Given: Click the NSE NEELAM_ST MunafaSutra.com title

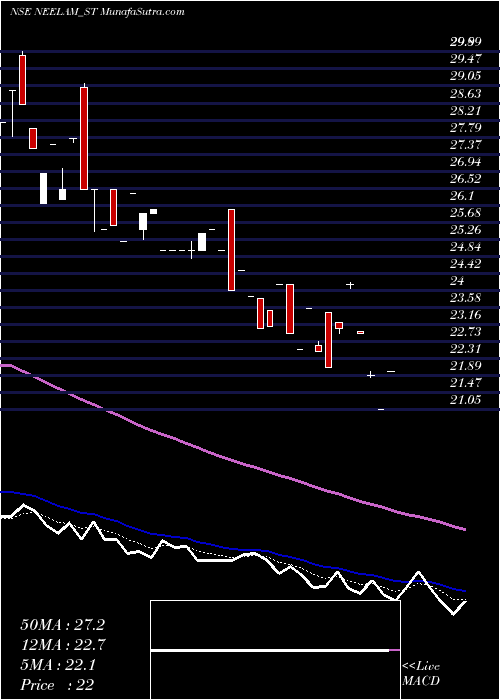Looking at the screenshot, I should (97, 12).
